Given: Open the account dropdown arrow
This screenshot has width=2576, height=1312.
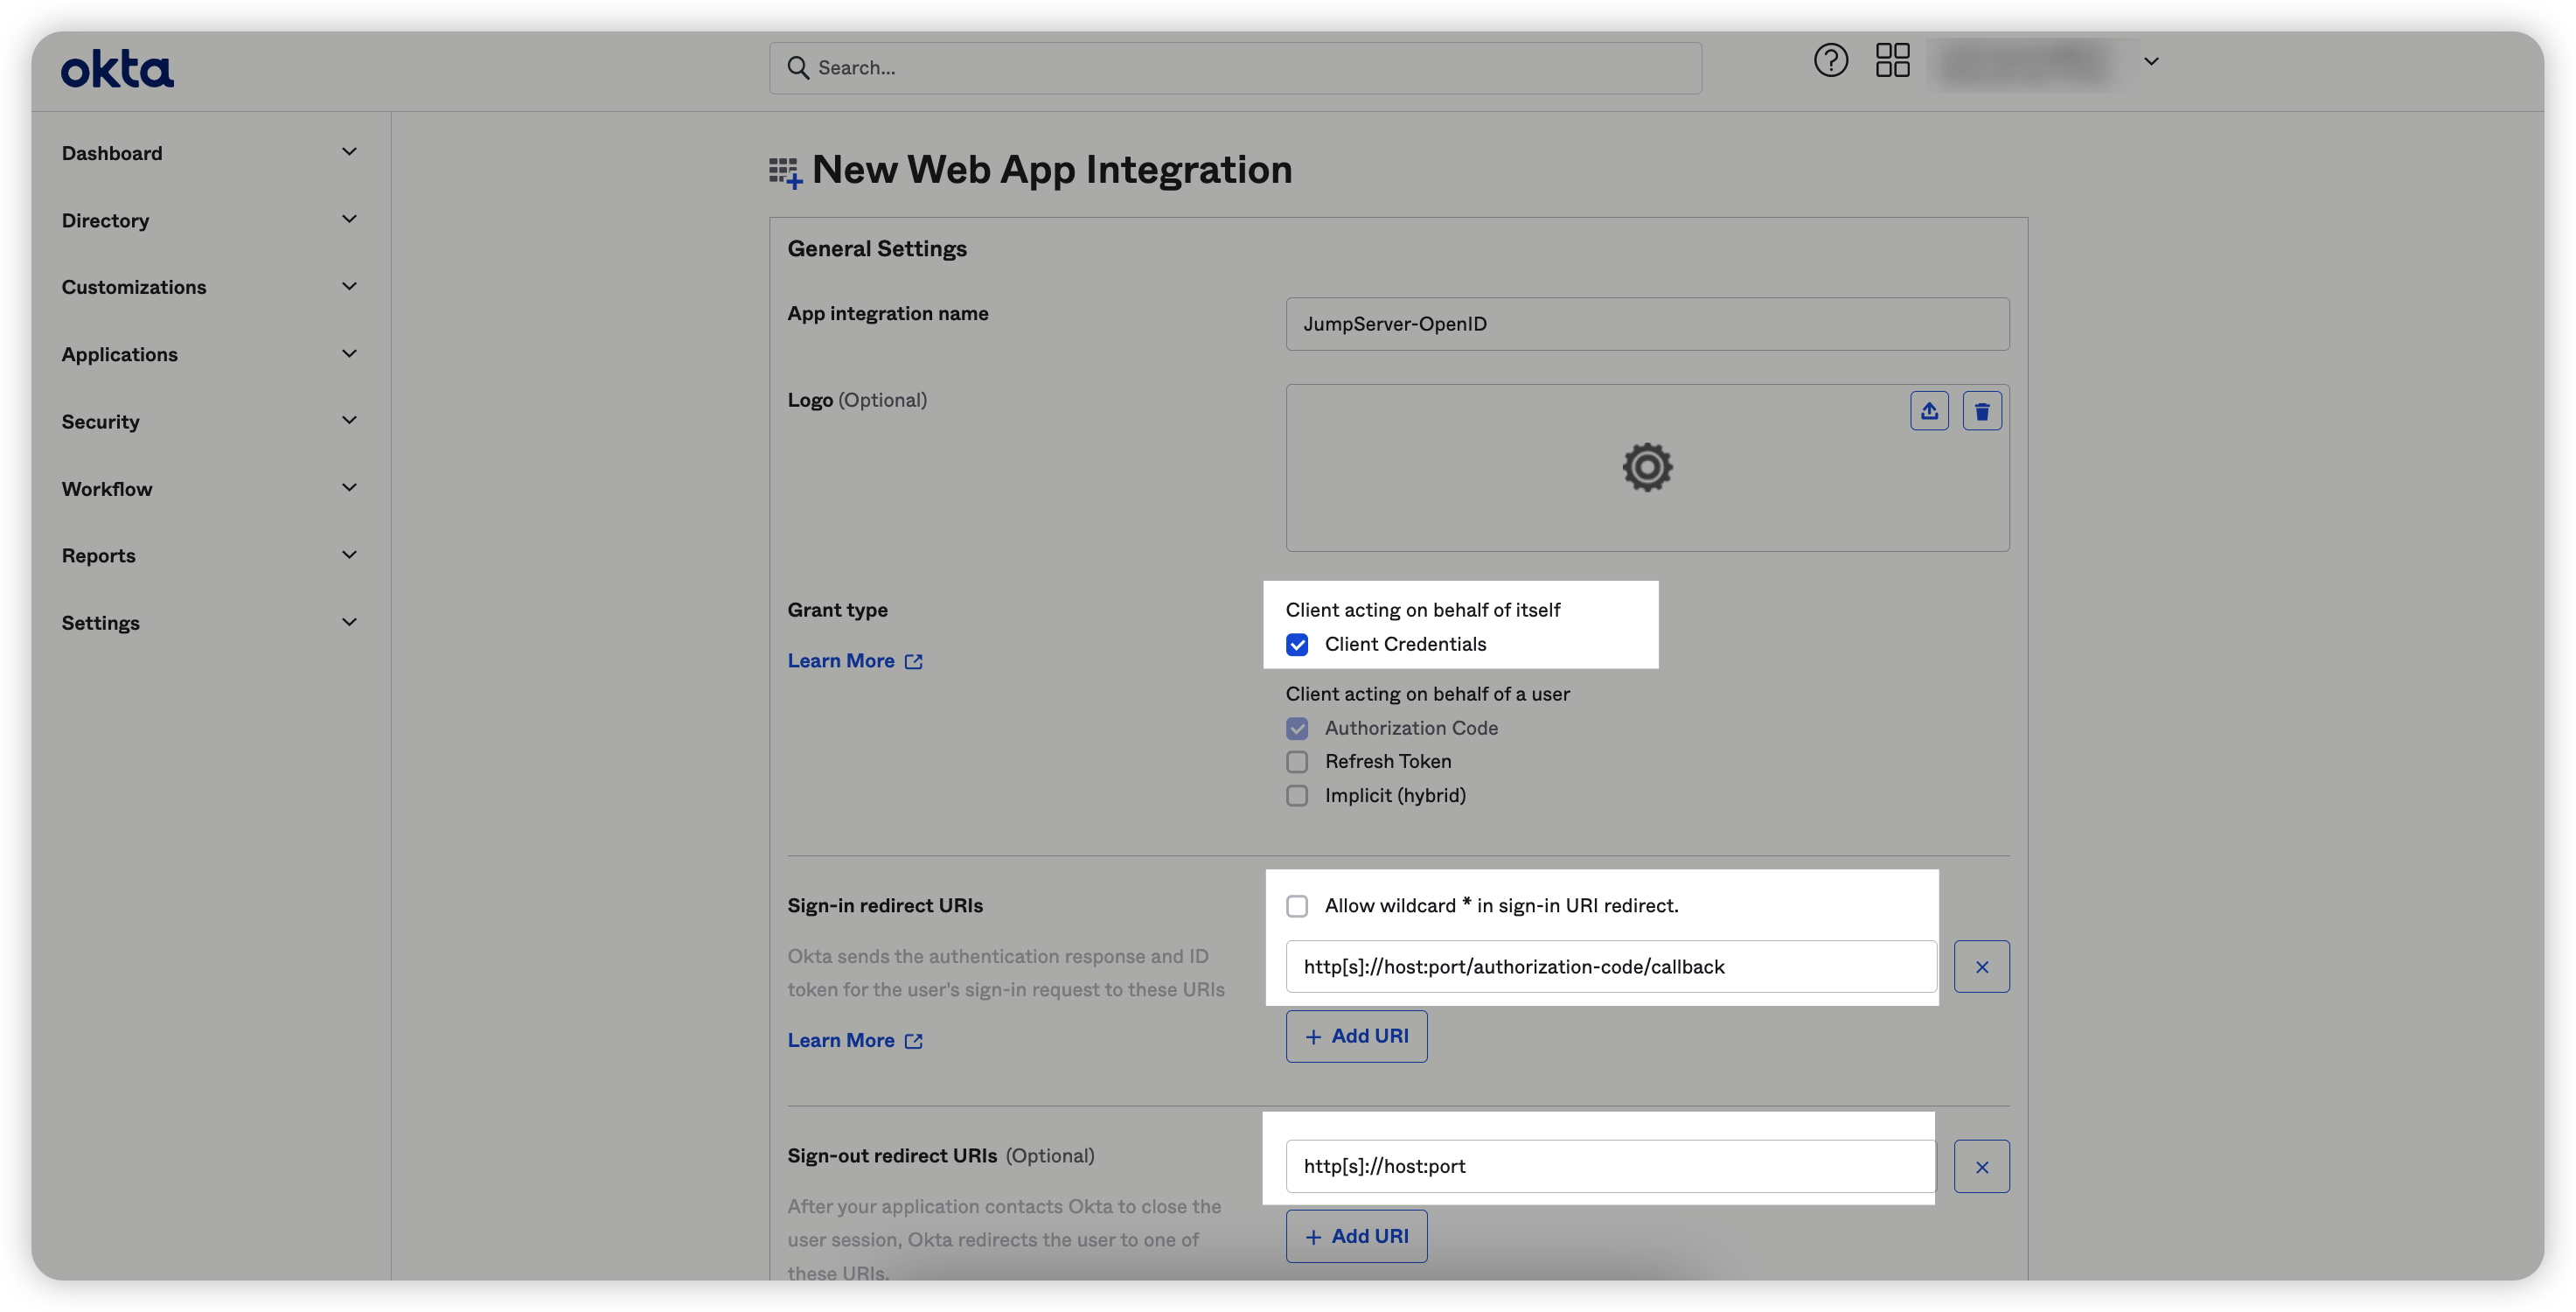Looking at the screenshot, I should coord(2151,62).
